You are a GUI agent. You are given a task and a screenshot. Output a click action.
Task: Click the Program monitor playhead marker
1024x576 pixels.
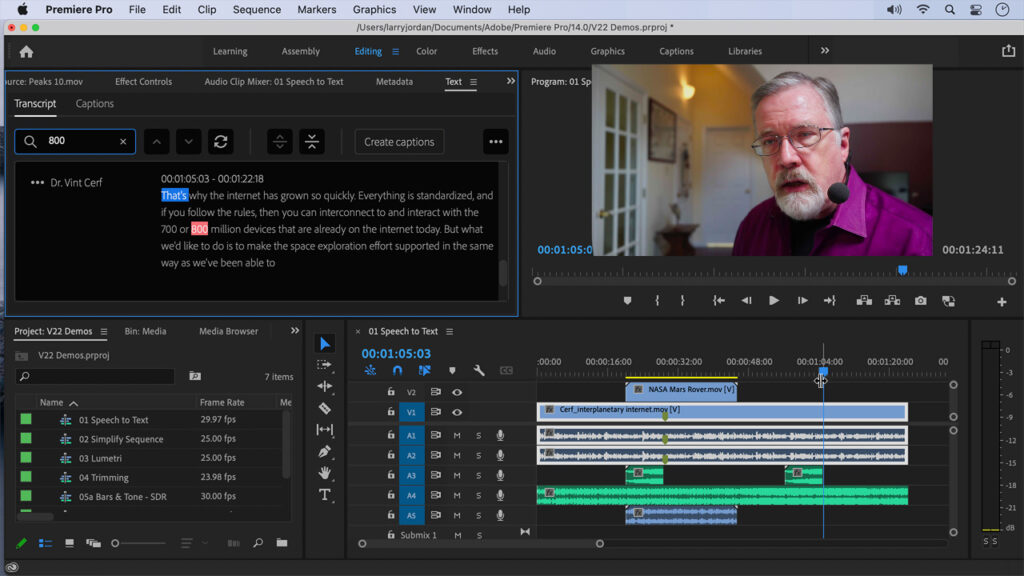[x=903, y=270]
